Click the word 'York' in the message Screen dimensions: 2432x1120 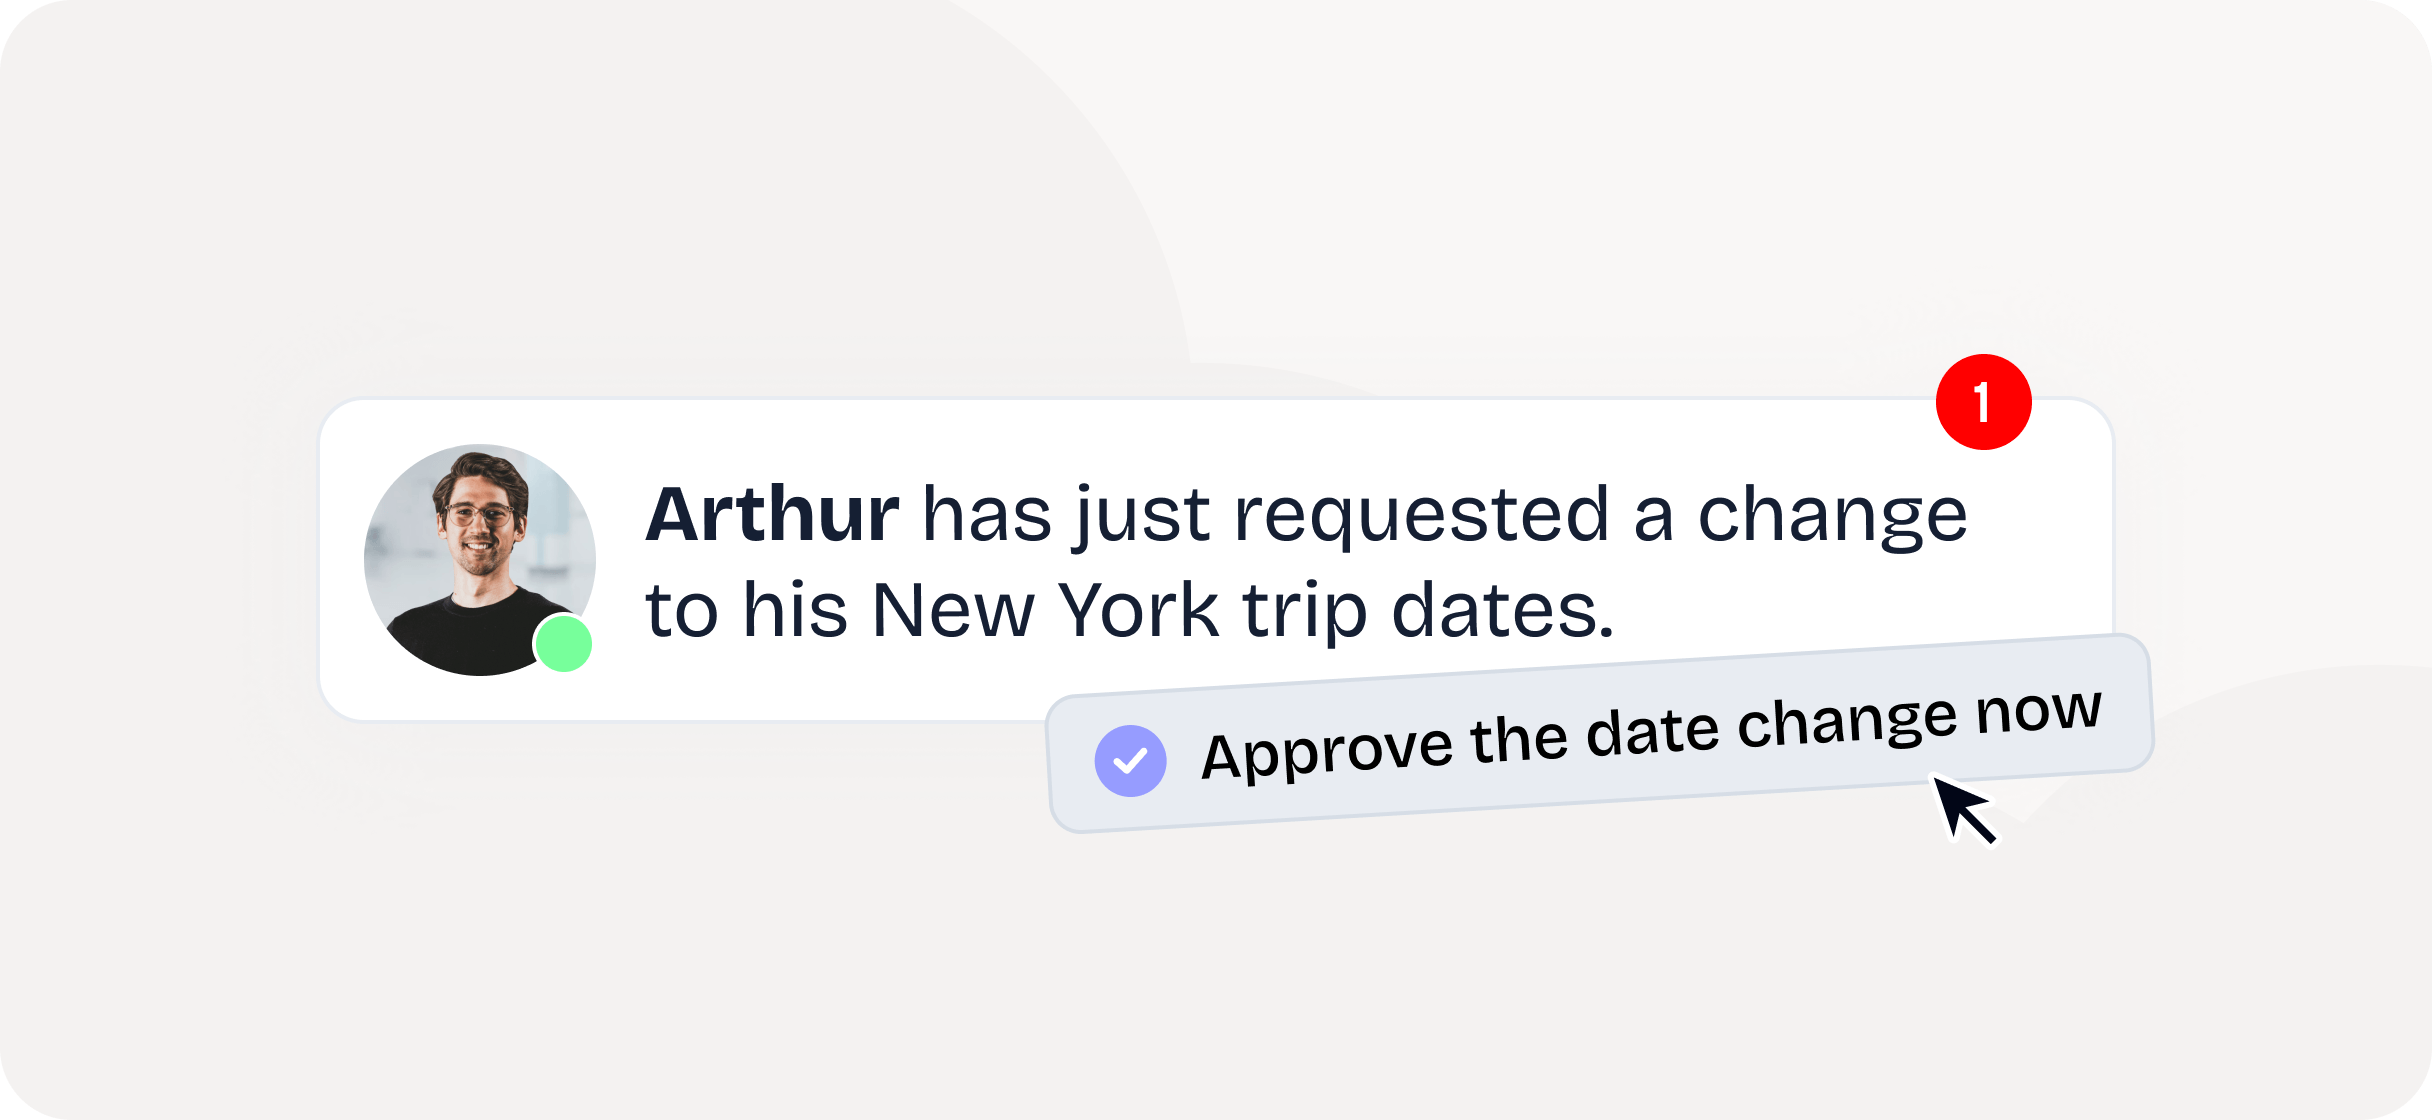[x=1138, y=610]
